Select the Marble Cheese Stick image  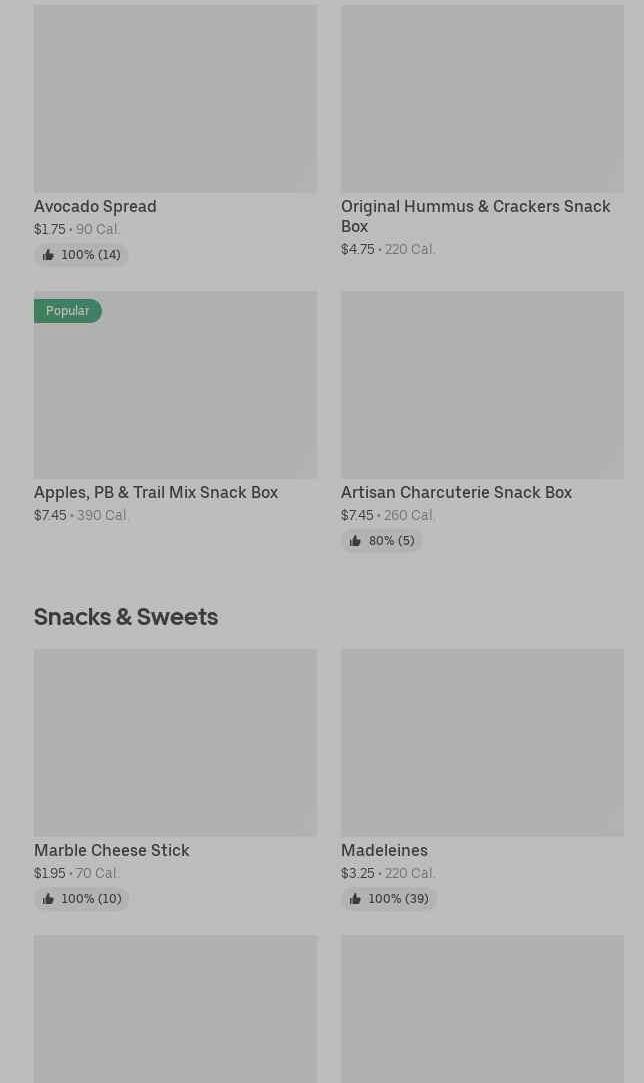pos(175,742)
